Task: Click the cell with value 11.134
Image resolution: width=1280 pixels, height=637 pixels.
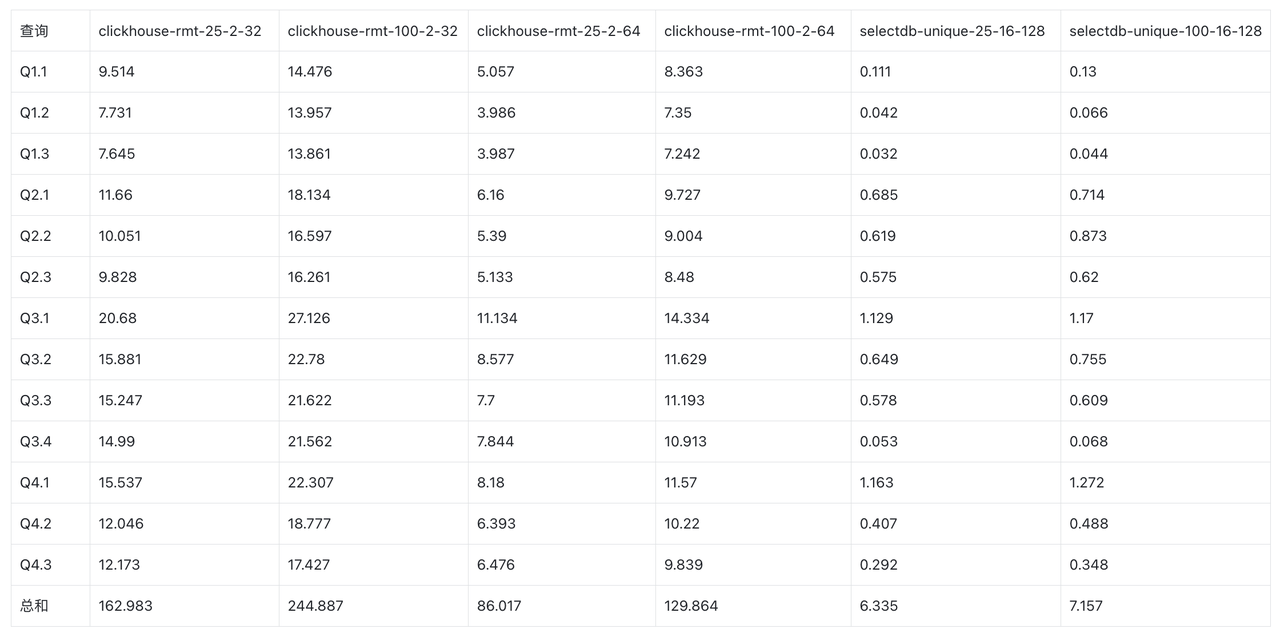Action: point(497,319)
